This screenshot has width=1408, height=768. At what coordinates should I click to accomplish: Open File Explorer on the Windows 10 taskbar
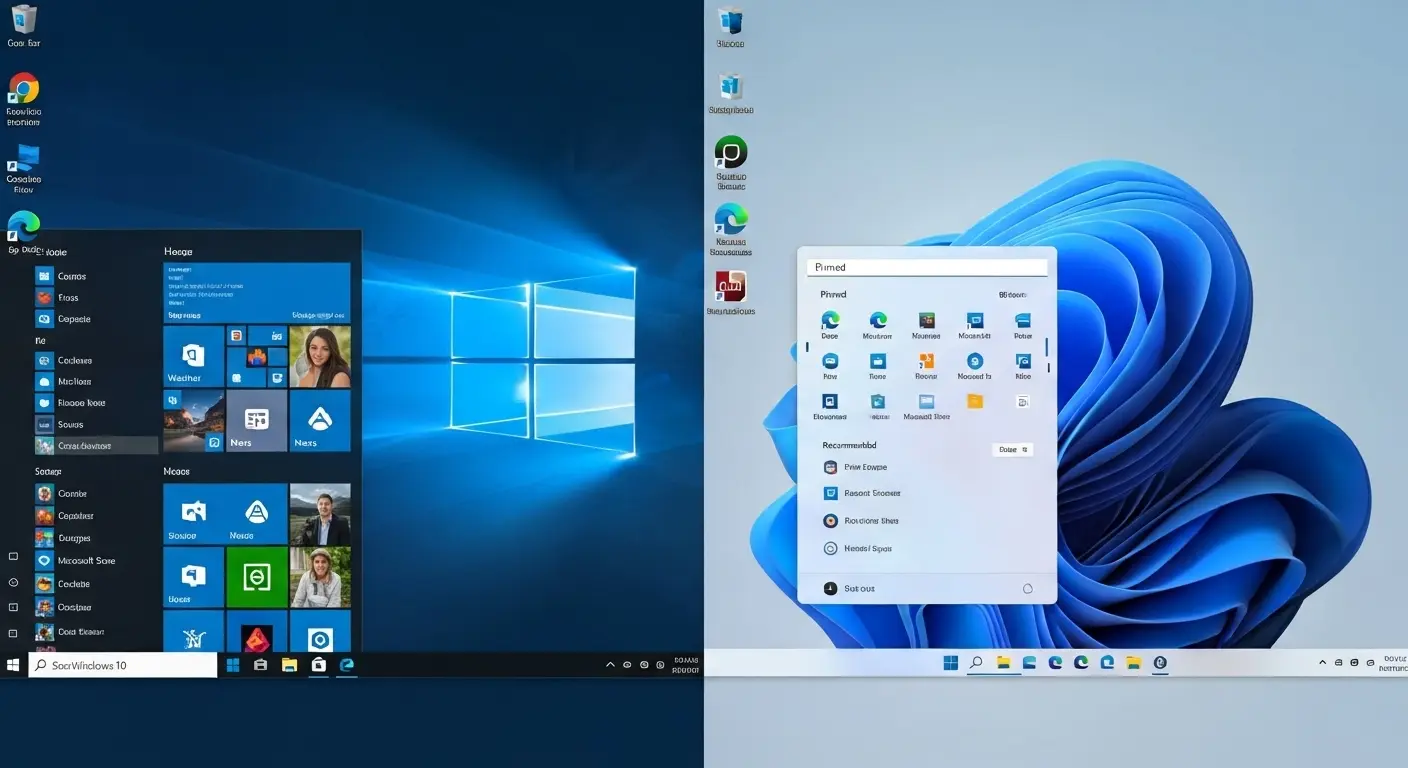click(289, 665)
